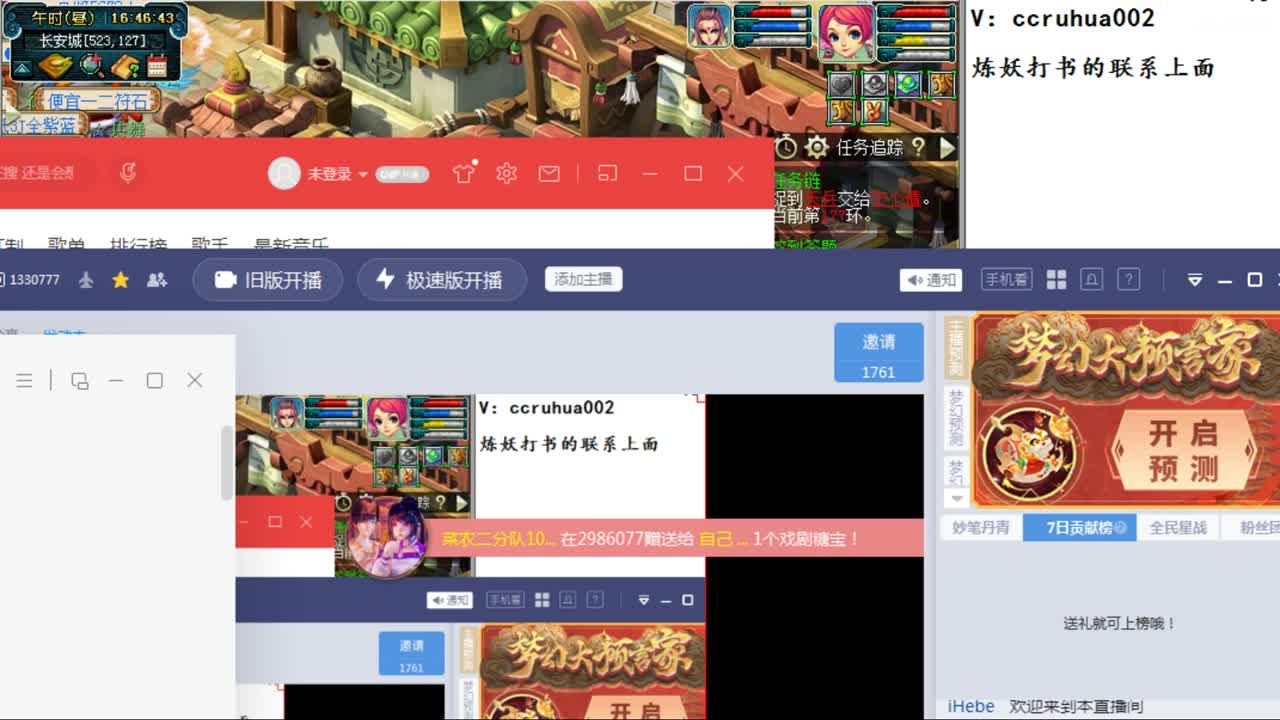Click the picture-in-picture icon in small window
1280x720 pixels.
(80, 380)
